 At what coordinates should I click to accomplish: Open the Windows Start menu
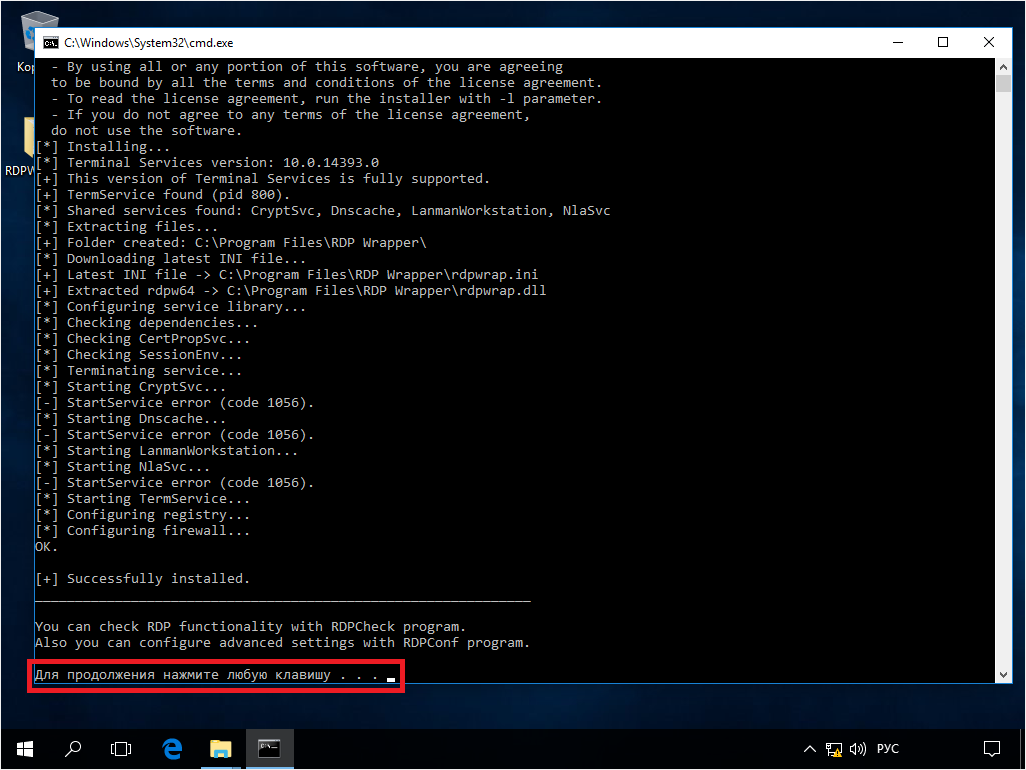(x=24, y=748)
